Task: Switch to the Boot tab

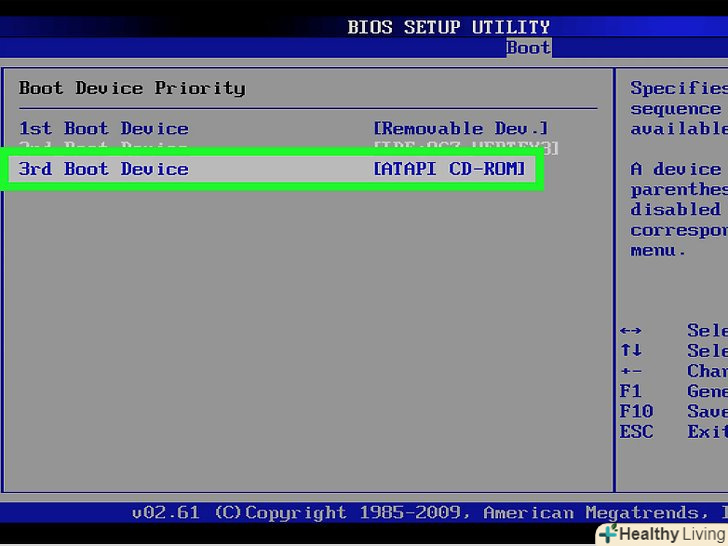Action: pyautogui.click(x=528, y=47)
